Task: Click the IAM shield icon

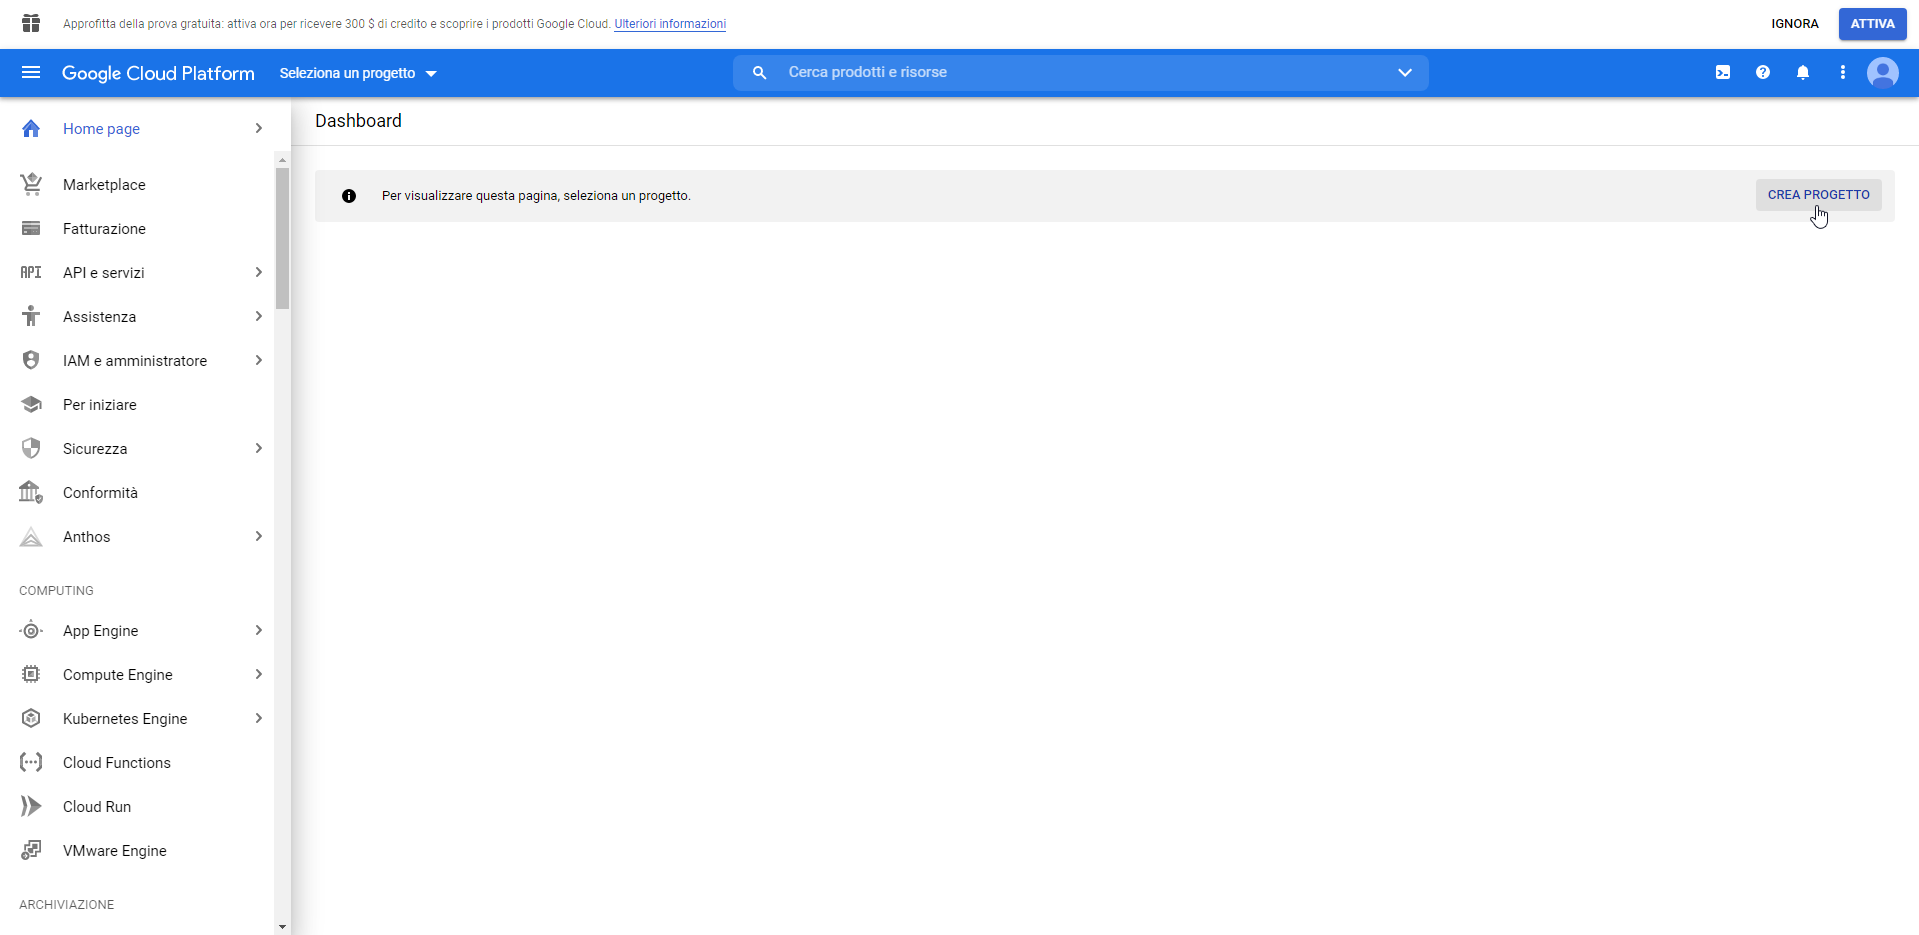Action: pos(31,360)
